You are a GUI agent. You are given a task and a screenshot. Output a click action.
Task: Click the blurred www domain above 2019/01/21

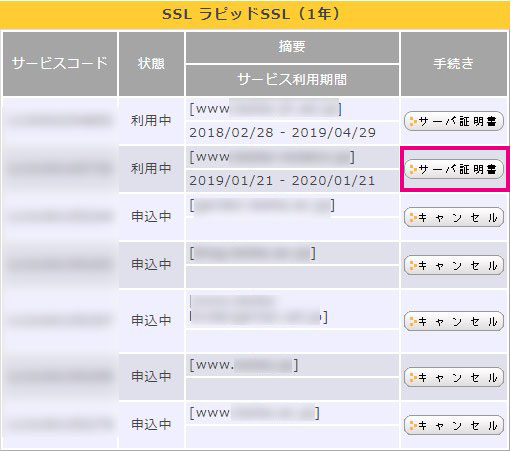coord(272,157)
